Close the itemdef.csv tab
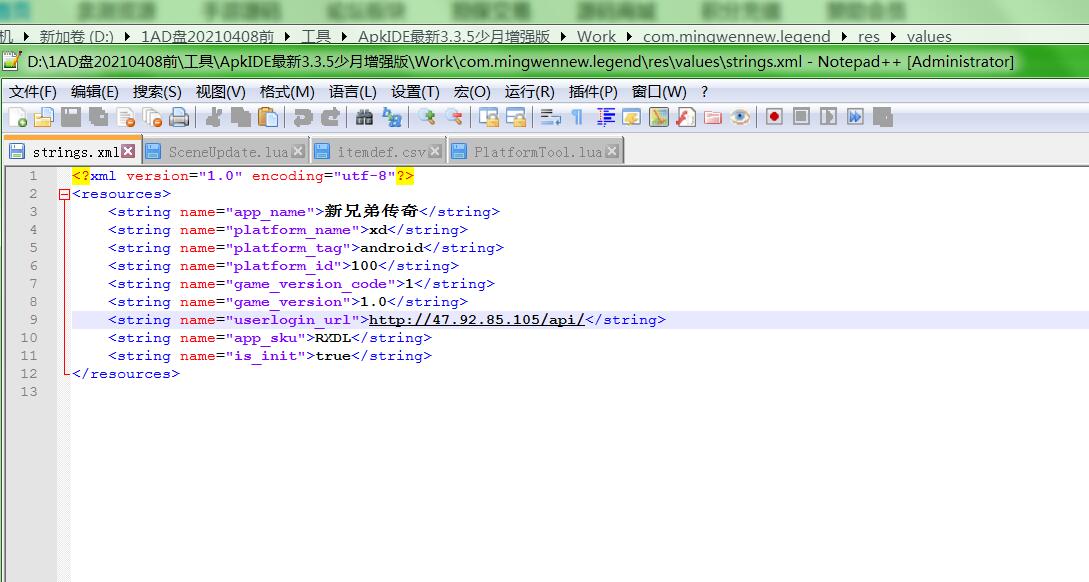The image size is (1089, 582). click(436, 152)
